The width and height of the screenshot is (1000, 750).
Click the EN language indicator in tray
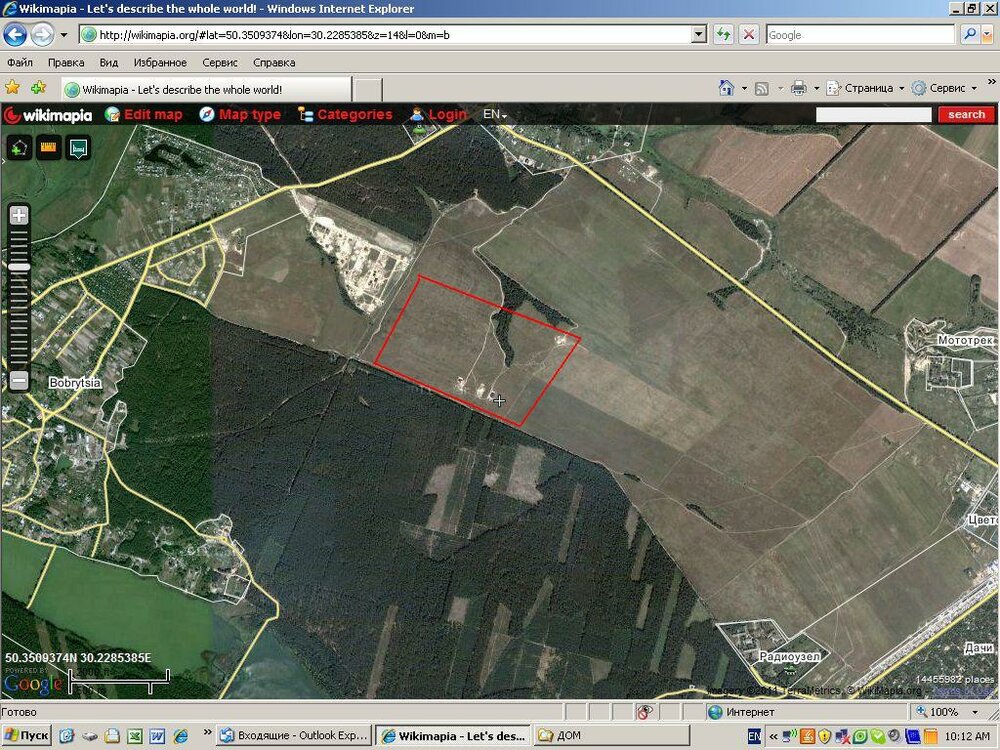point(754,736)
